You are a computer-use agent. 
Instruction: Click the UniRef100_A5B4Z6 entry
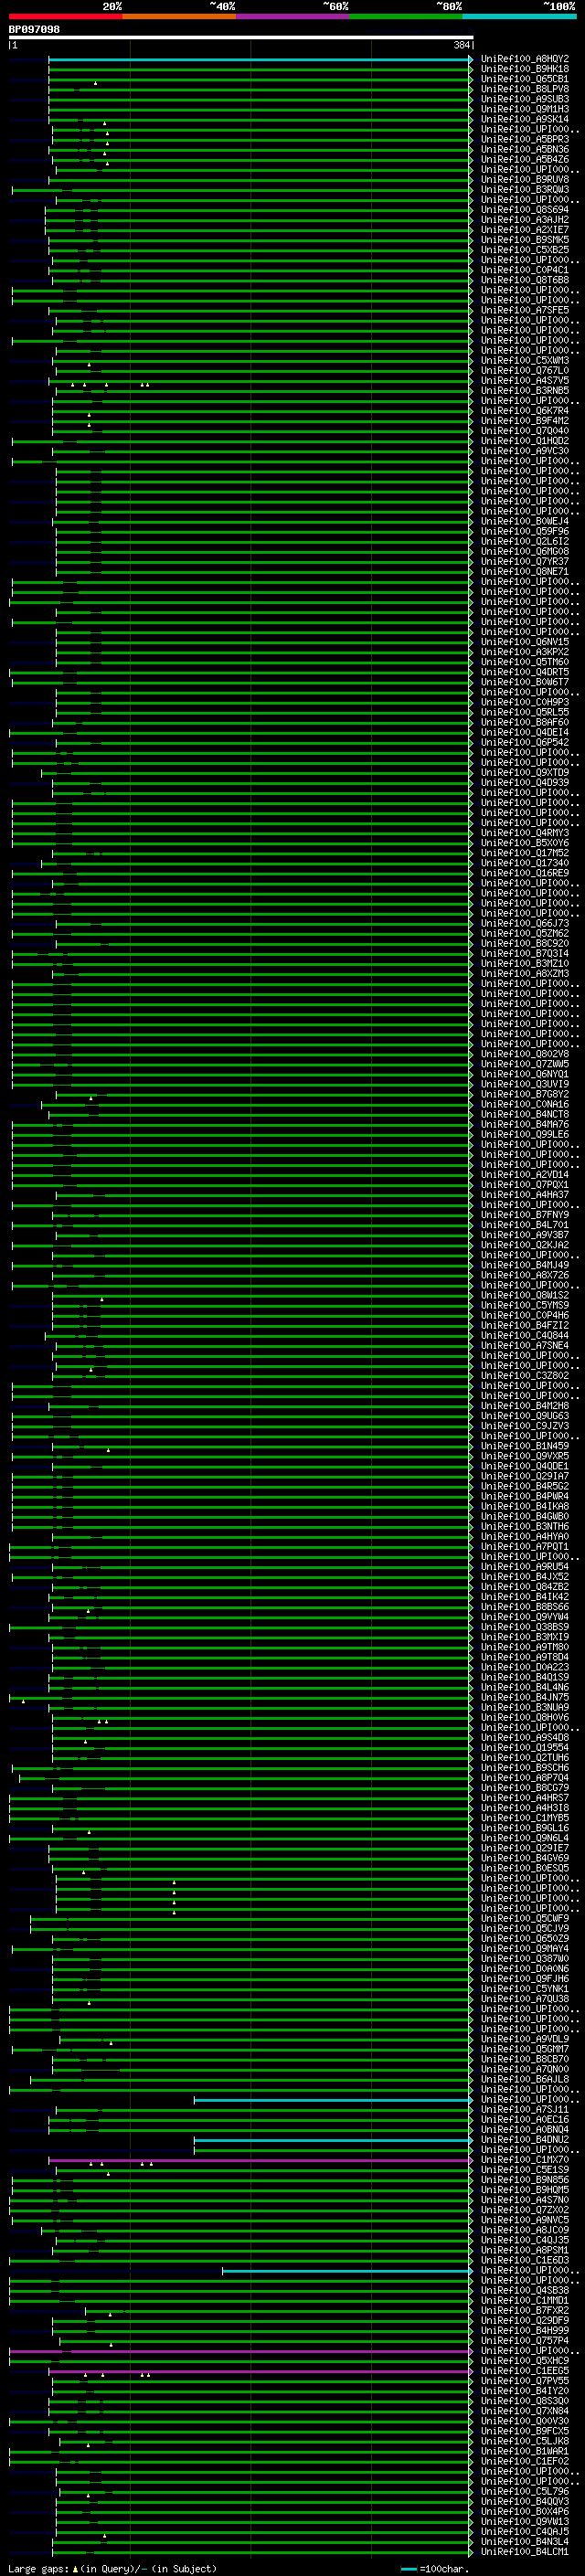tap(525, 159)
